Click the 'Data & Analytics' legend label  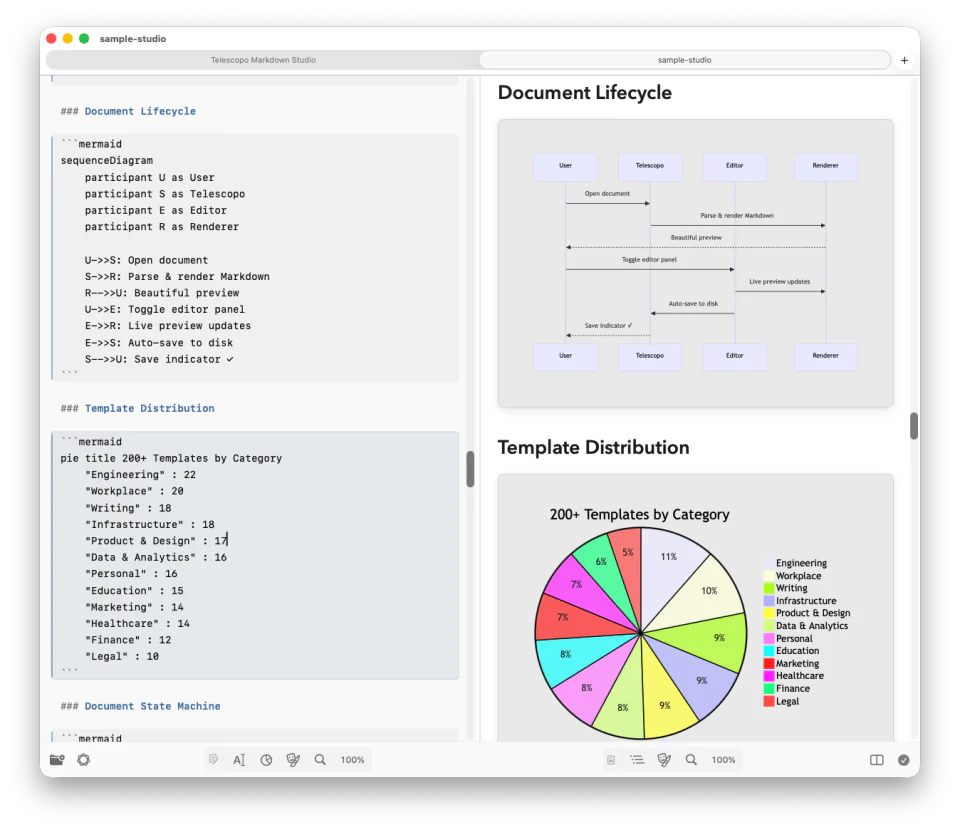812,626
